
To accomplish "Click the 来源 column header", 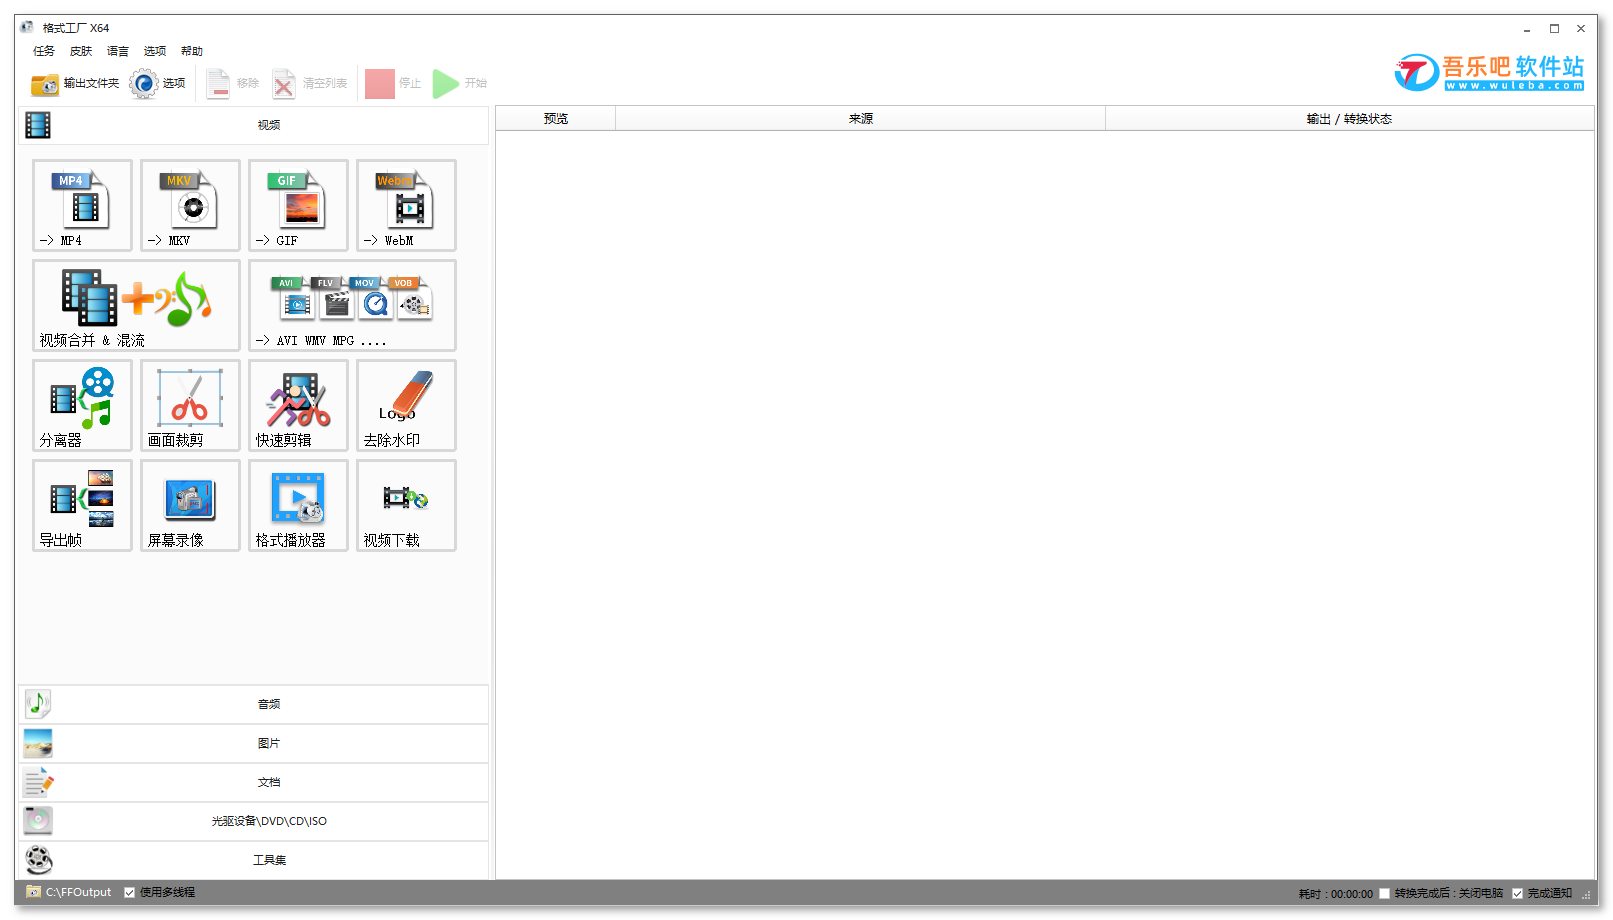I will click(861, 118).
